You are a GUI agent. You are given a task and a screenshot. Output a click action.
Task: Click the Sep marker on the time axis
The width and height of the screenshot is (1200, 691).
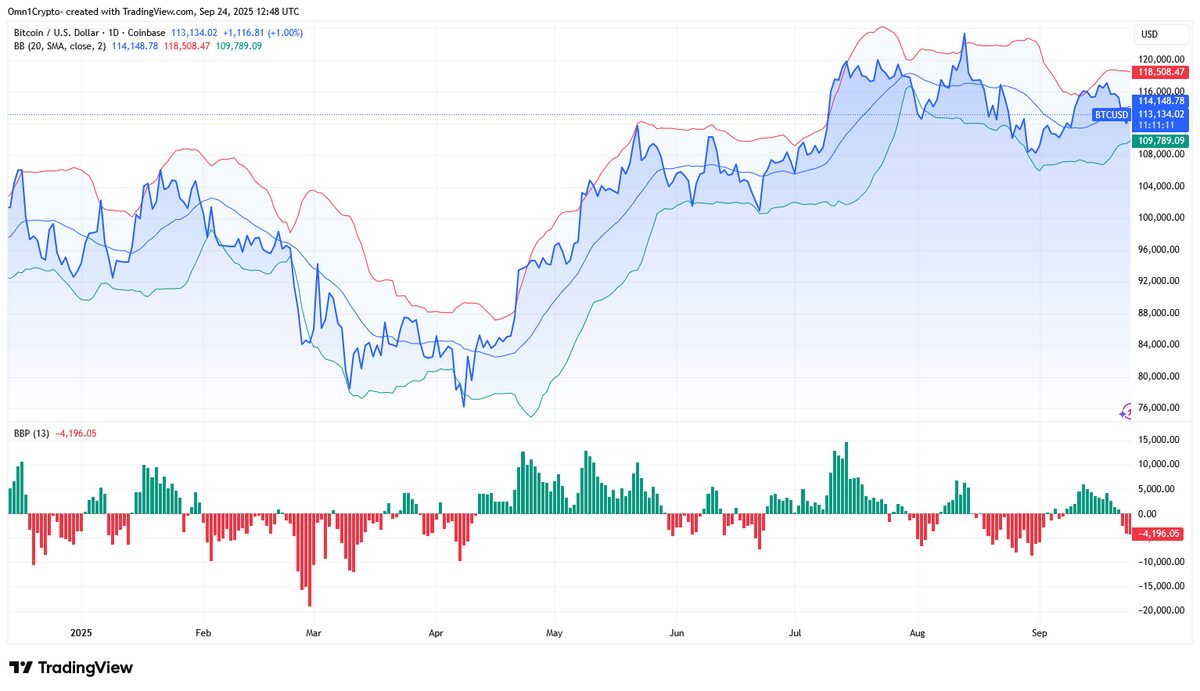pos(1038,633)
